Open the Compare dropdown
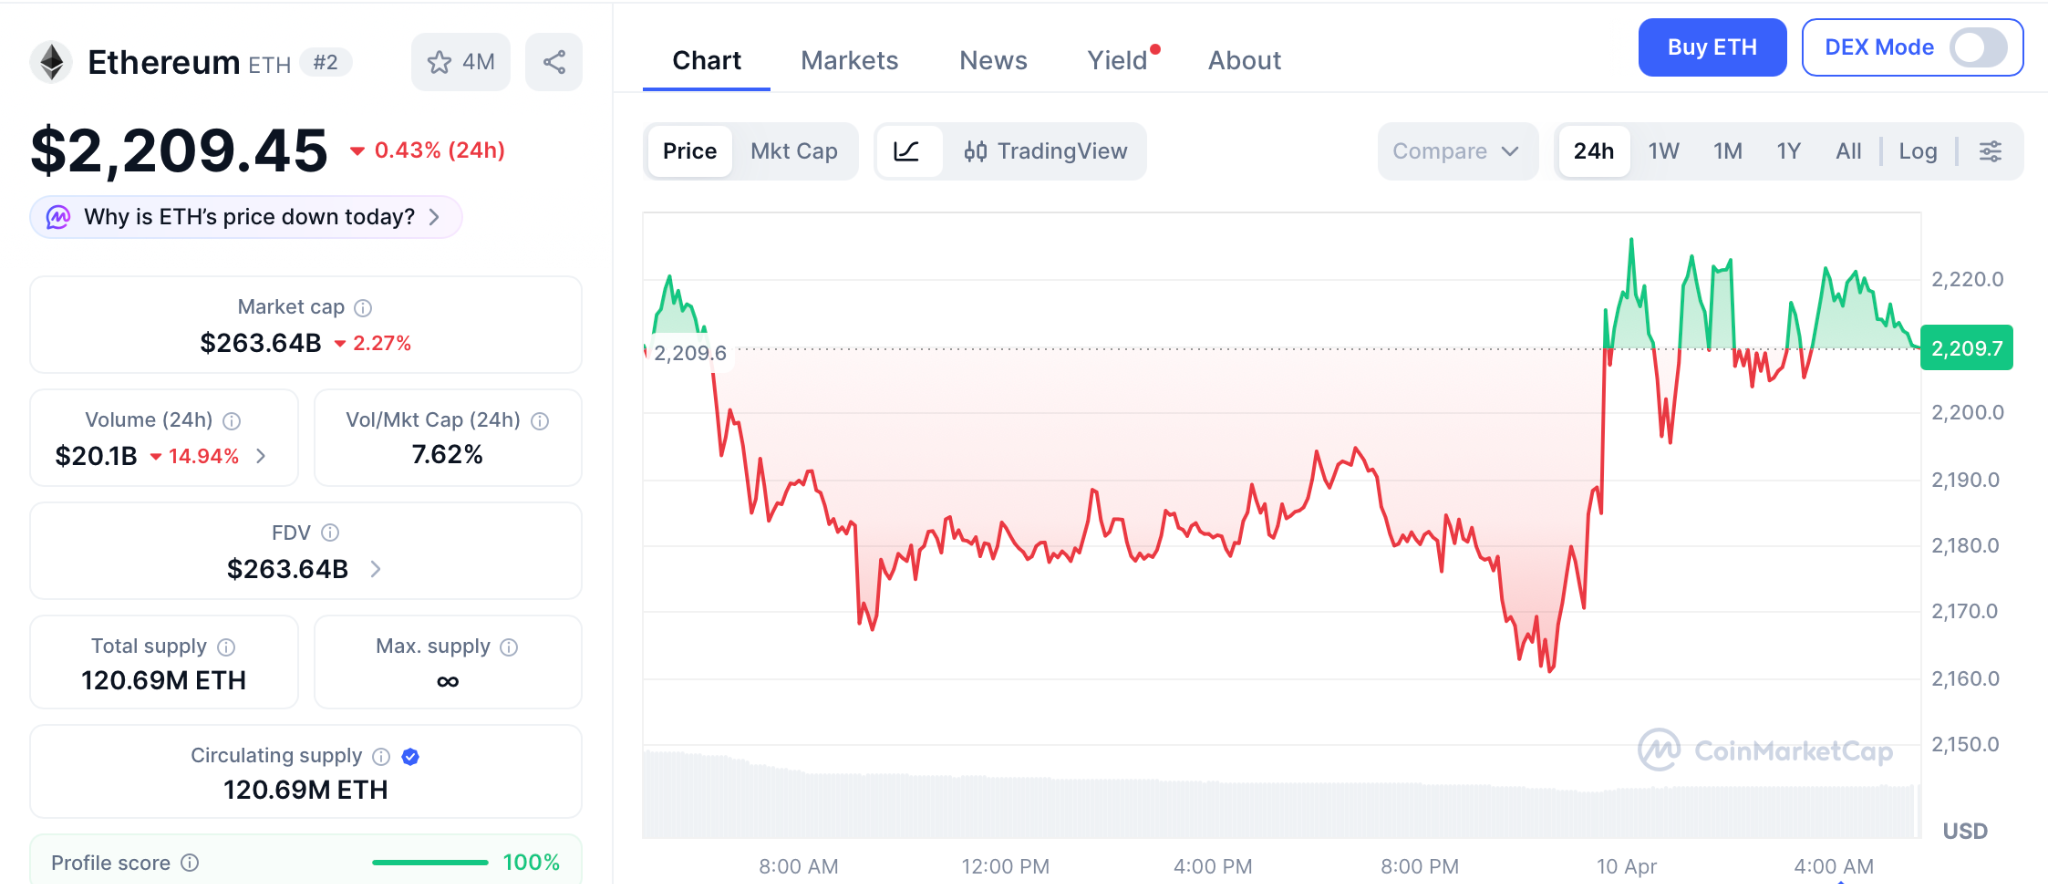Image resolution: width=2048 pixels, height=884 pixels. coord(1455,151)
